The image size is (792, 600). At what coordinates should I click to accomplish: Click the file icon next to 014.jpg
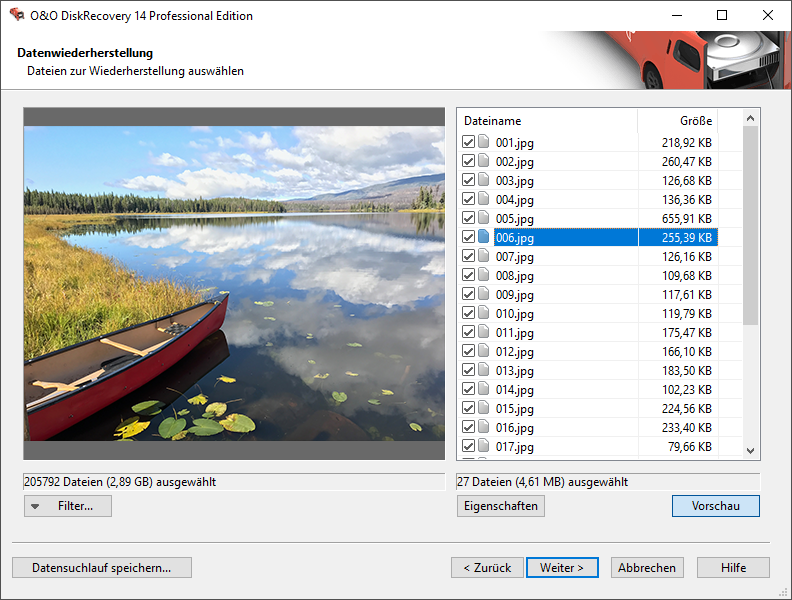pos(484,390)
